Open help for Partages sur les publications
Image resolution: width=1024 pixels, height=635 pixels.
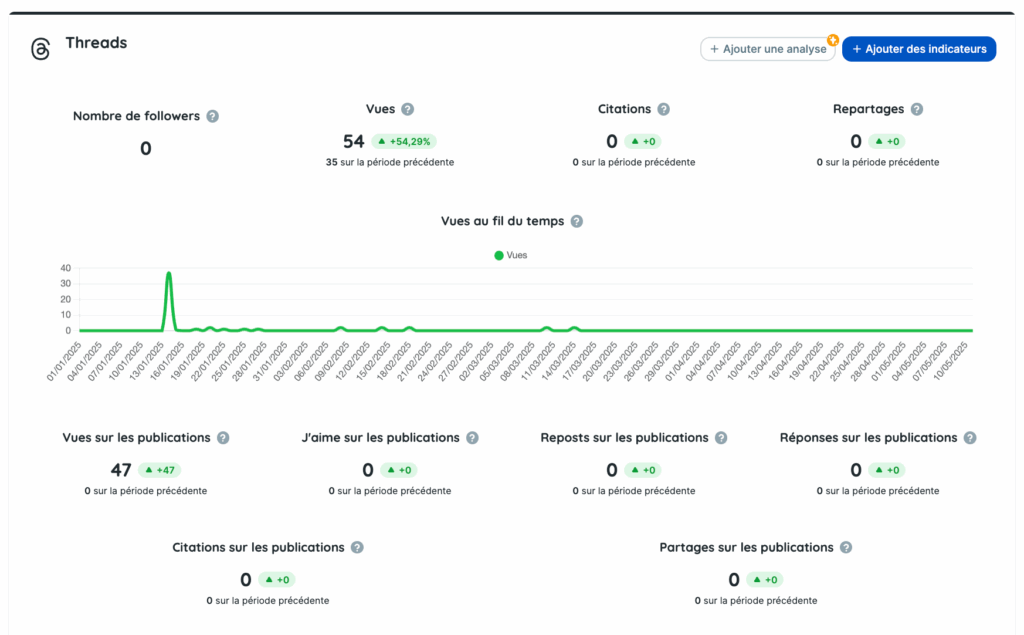click(x=845, y=548)
